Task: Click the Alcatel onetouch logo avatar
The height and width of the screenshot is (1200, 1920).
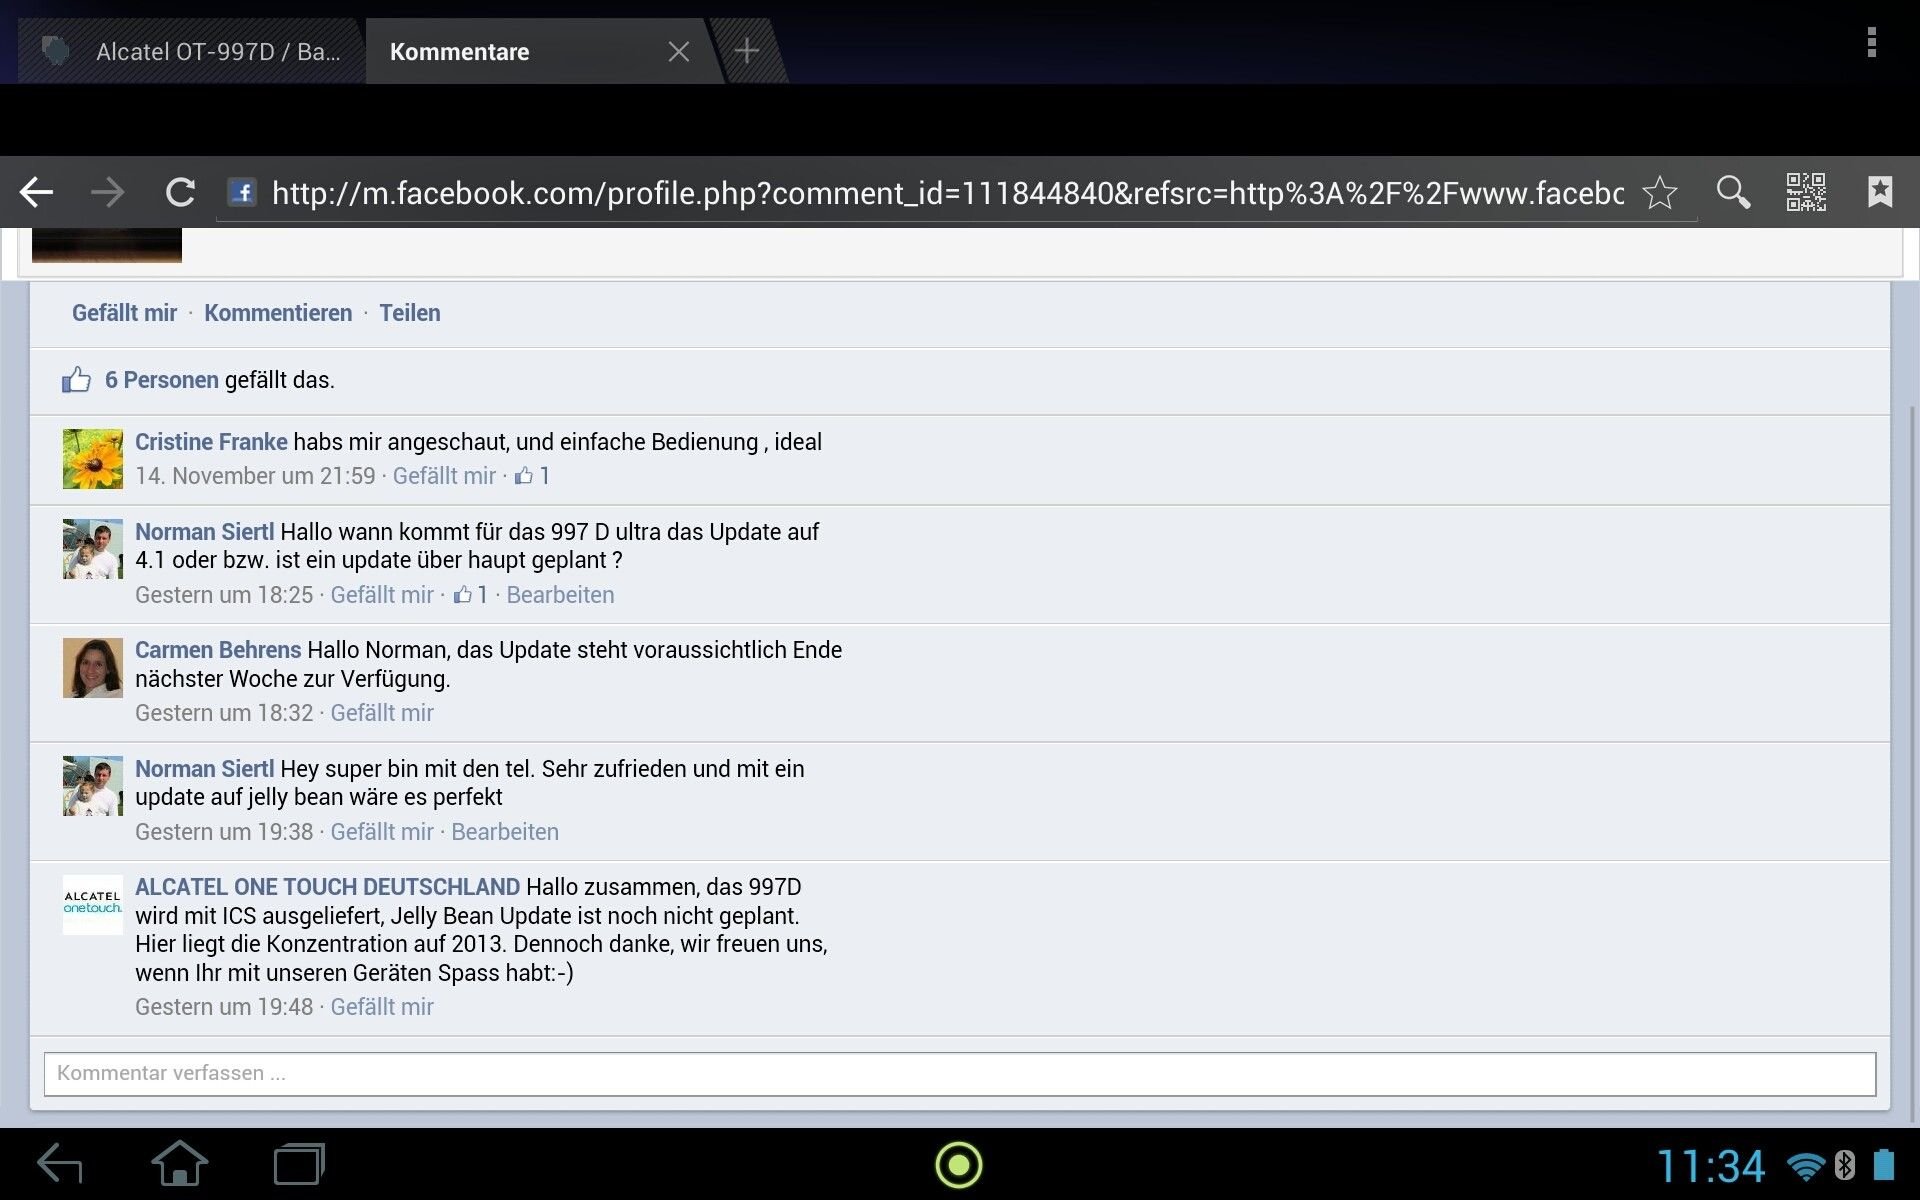Action: point(93,904)
